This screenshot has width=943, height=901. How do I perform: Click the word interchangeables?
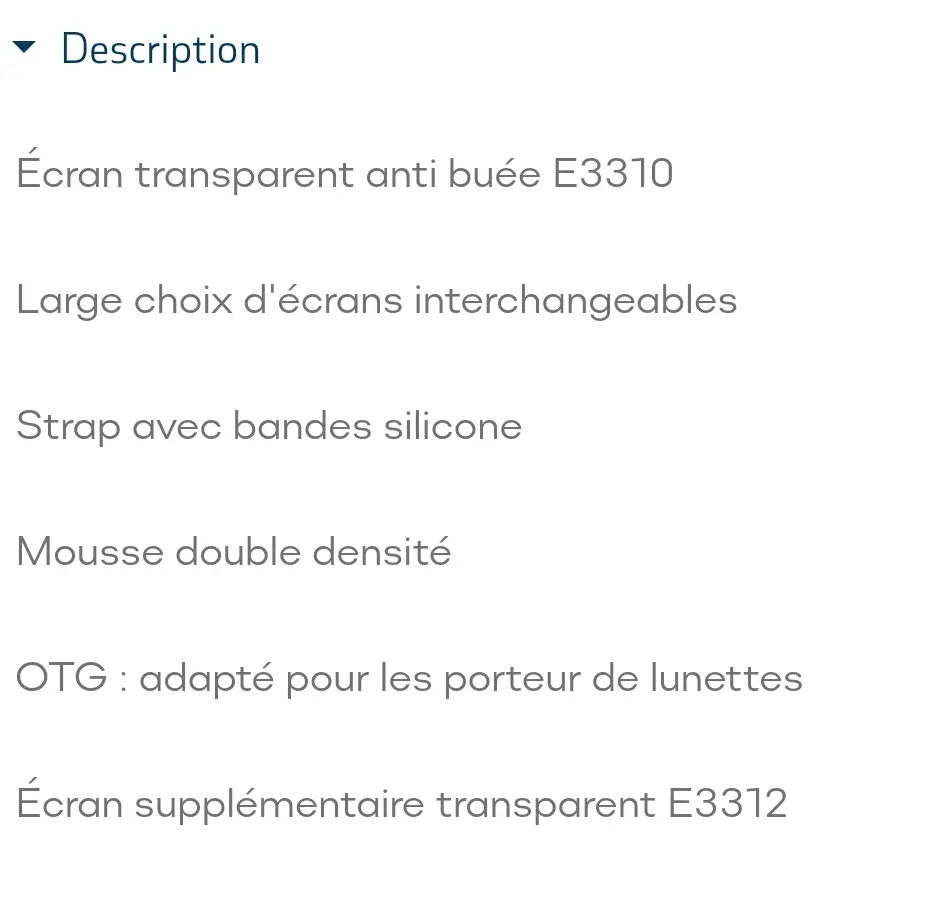click(576, 299)
